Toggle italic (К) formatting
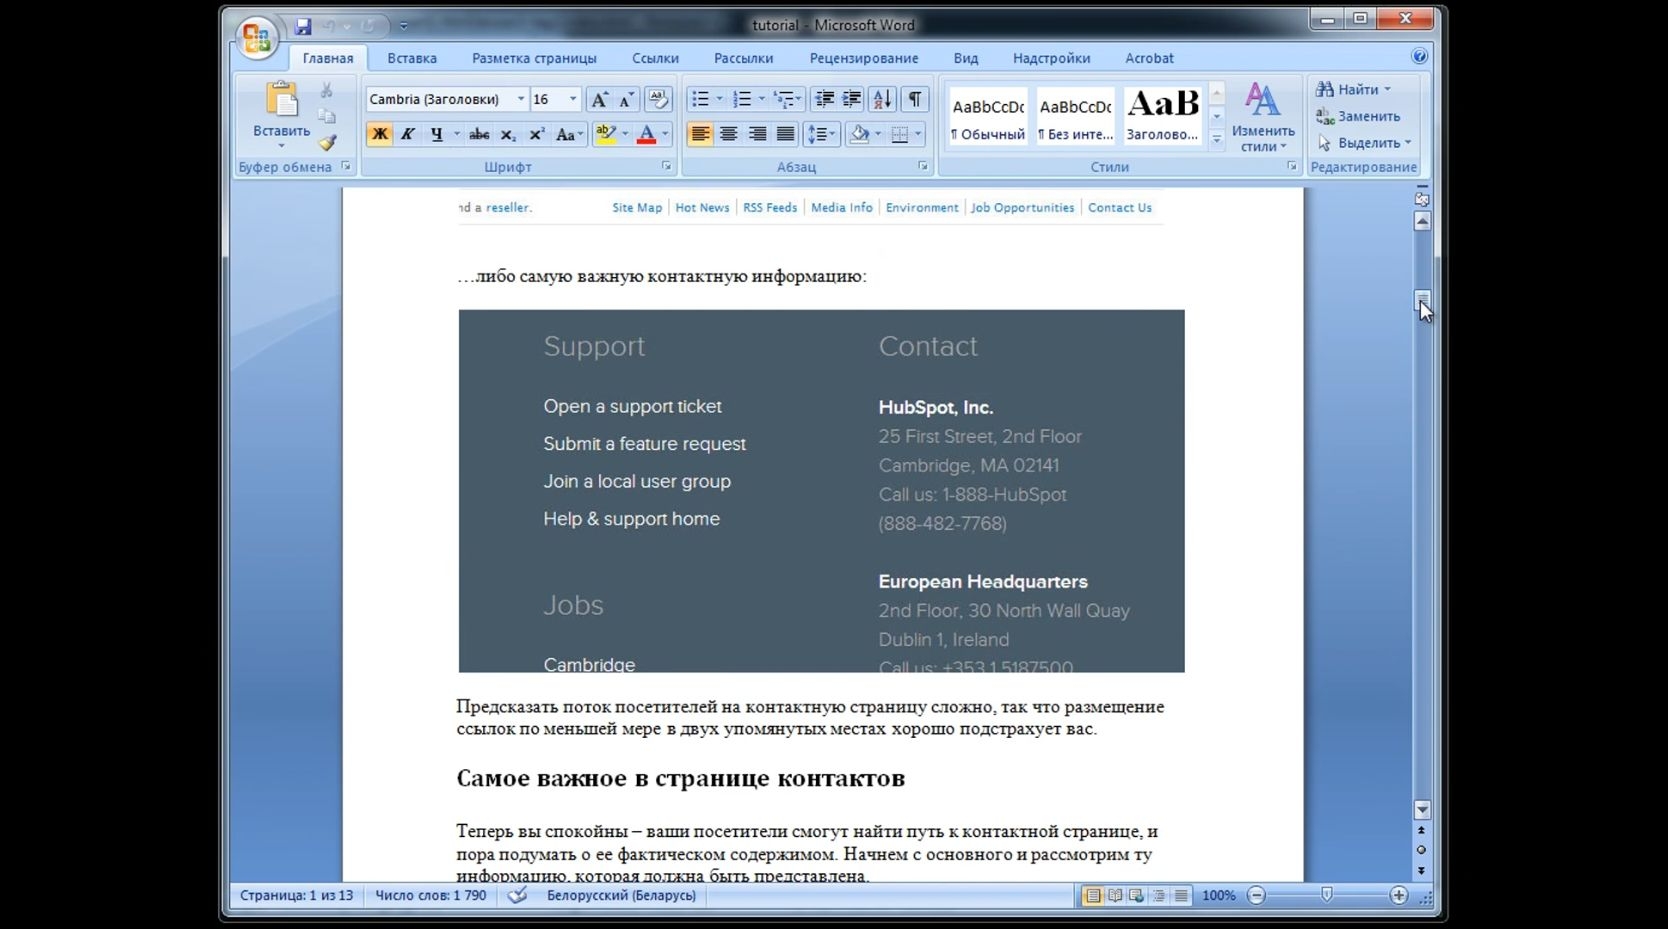This screenshot has width=1668, height=929. tap(407, 134)
